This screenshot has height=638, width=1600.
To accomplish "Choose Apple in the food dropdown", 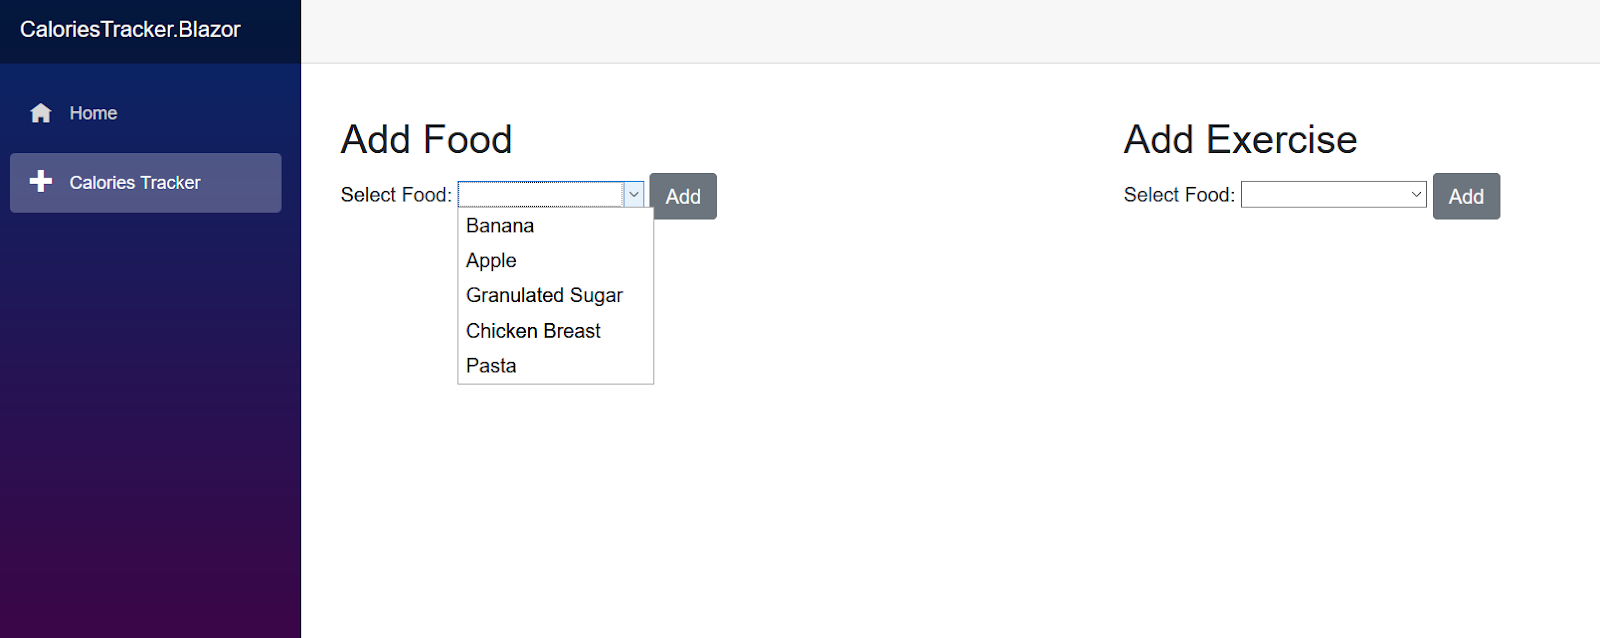I will point(491,261).
